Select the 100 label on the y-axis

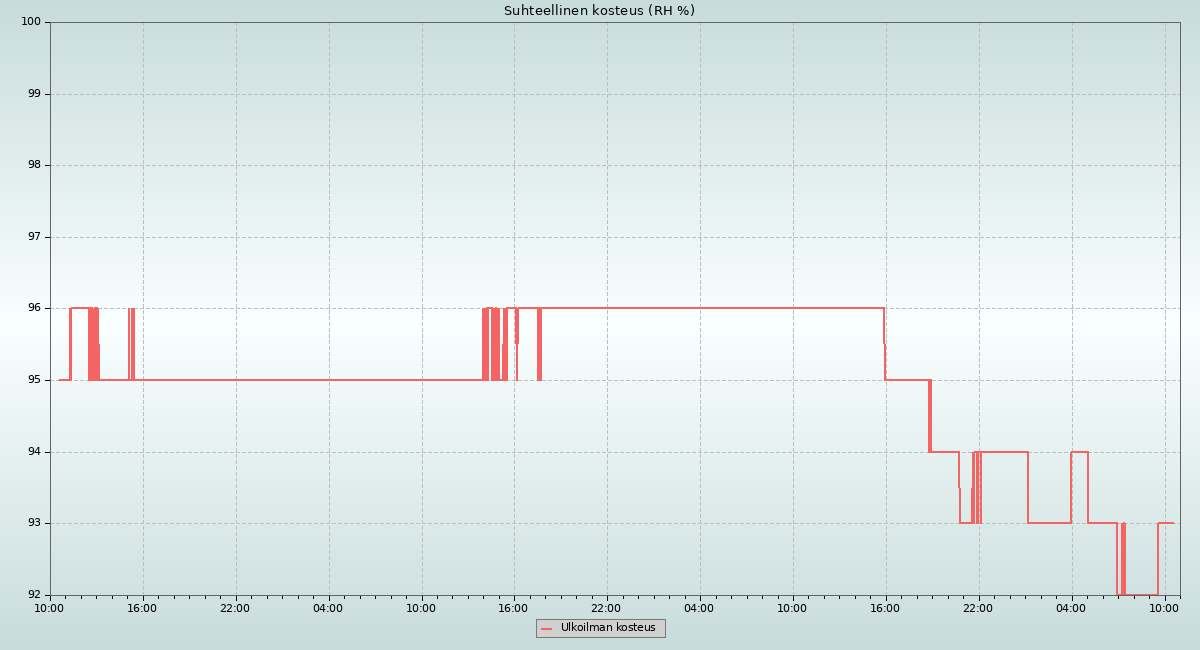pos(31,22)
